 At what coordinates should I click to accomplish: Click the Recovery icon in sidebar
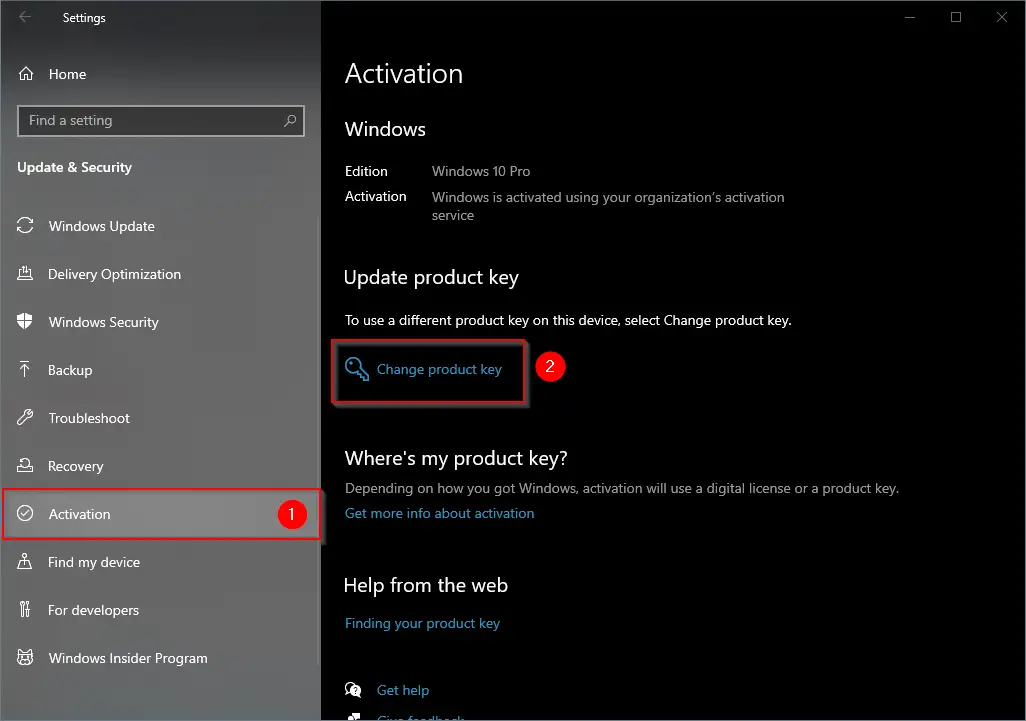(x=25, y=465)
